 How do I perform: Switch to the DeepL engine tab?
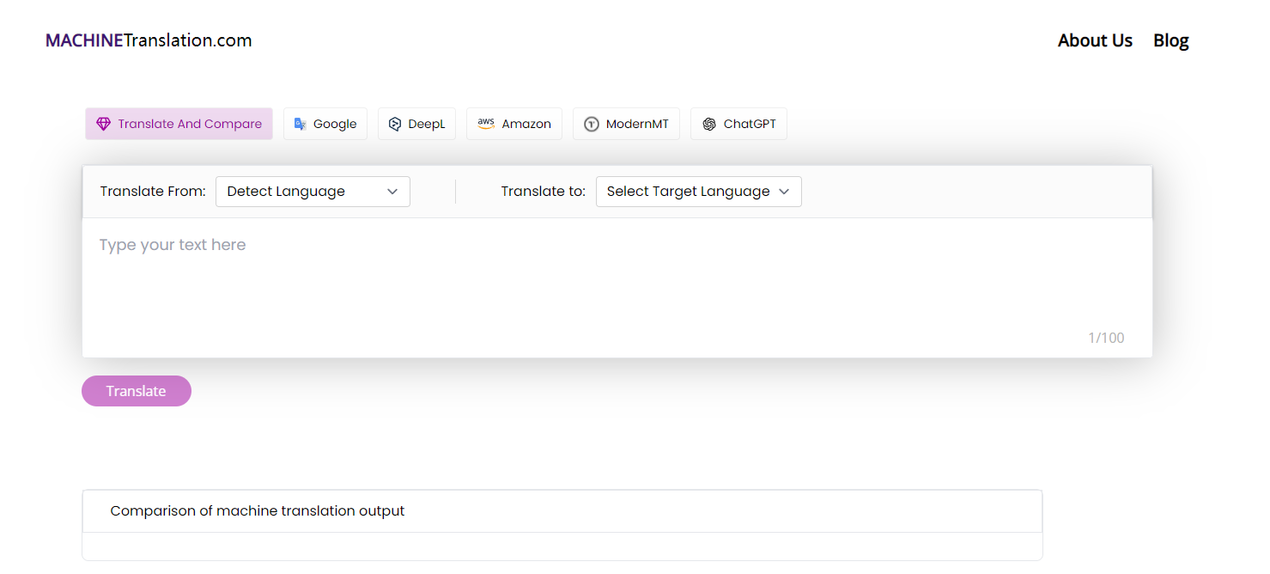[x=417, y=124]
